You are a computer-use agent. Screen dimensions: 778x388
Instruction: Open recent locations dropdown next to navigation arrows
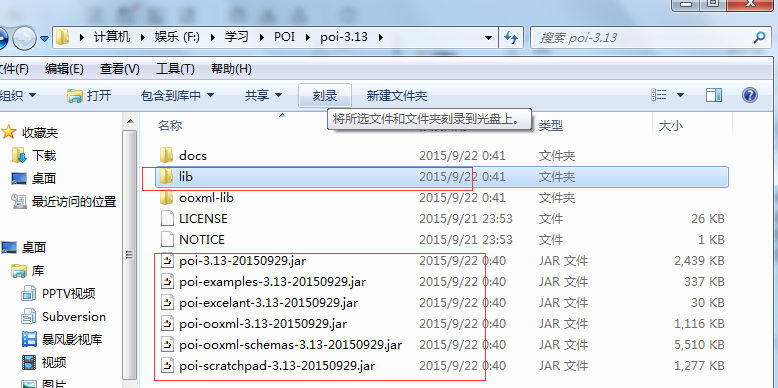[45, 38]
